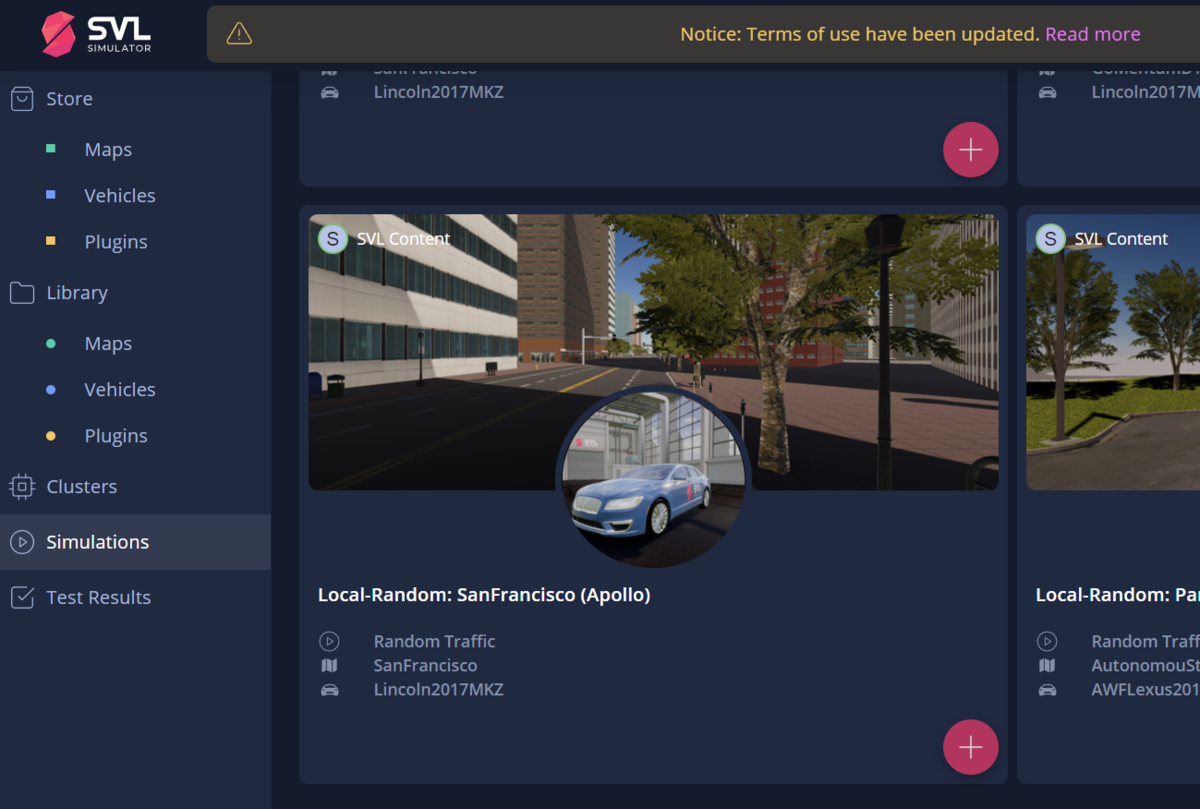Screen dimensions: 1200x809
Task: Click the car icon on upper left card
Action: (329, 92)
